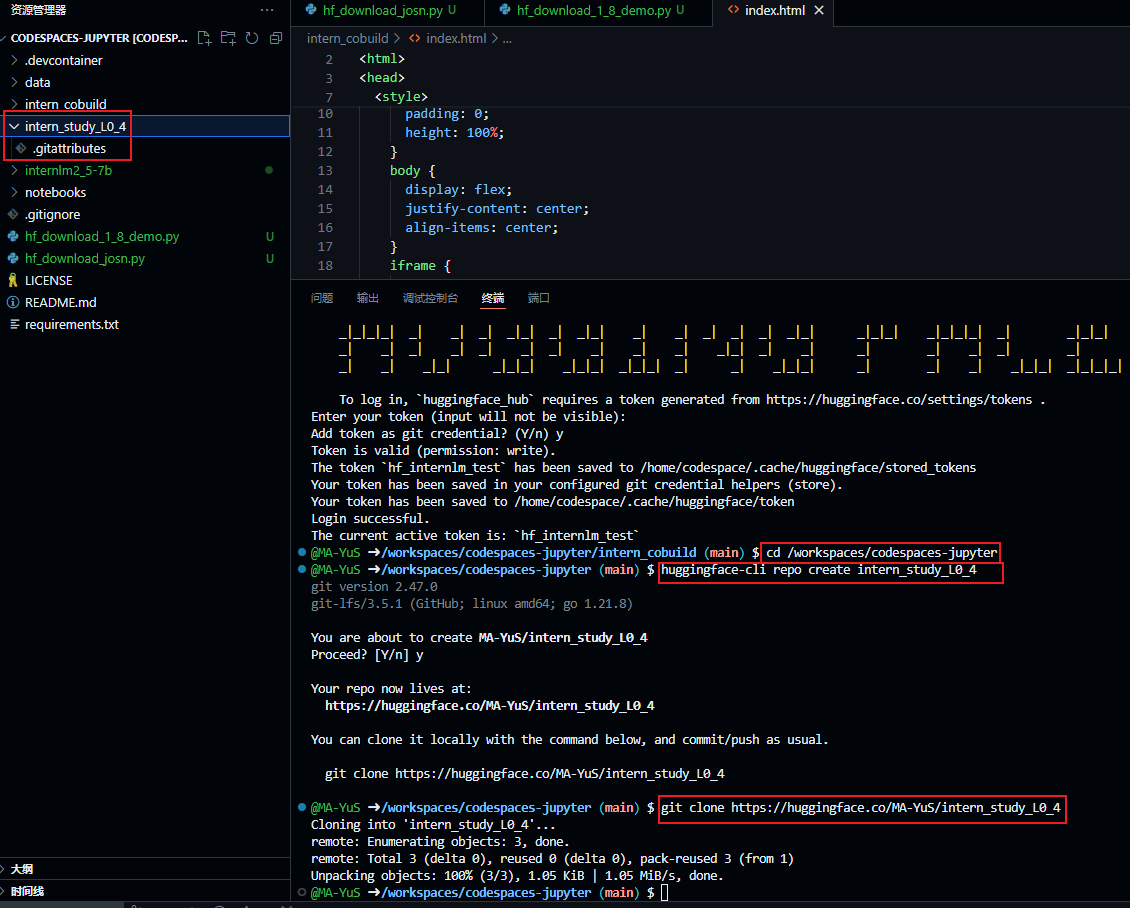Screen dimensions: 1130x908
Task: Expand the .devcontainer folder
Action: [x=14, y=61]
